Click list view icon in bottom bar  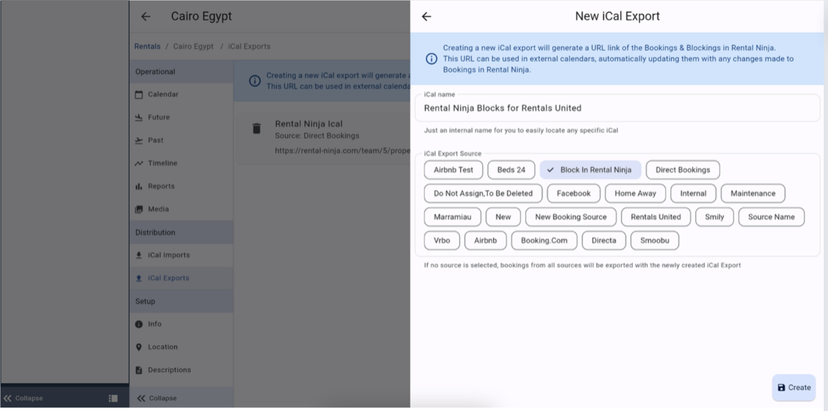pyautogui.click(x=113, y=398)
